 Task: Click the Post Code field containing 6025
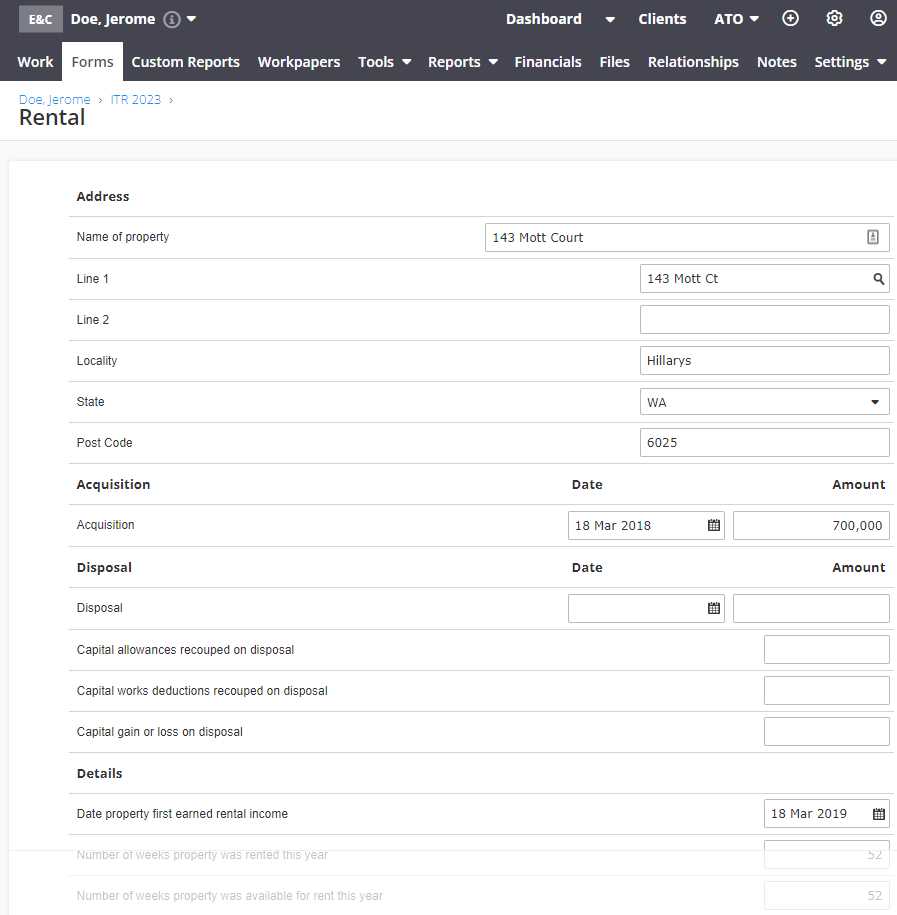tap(765, 442)
